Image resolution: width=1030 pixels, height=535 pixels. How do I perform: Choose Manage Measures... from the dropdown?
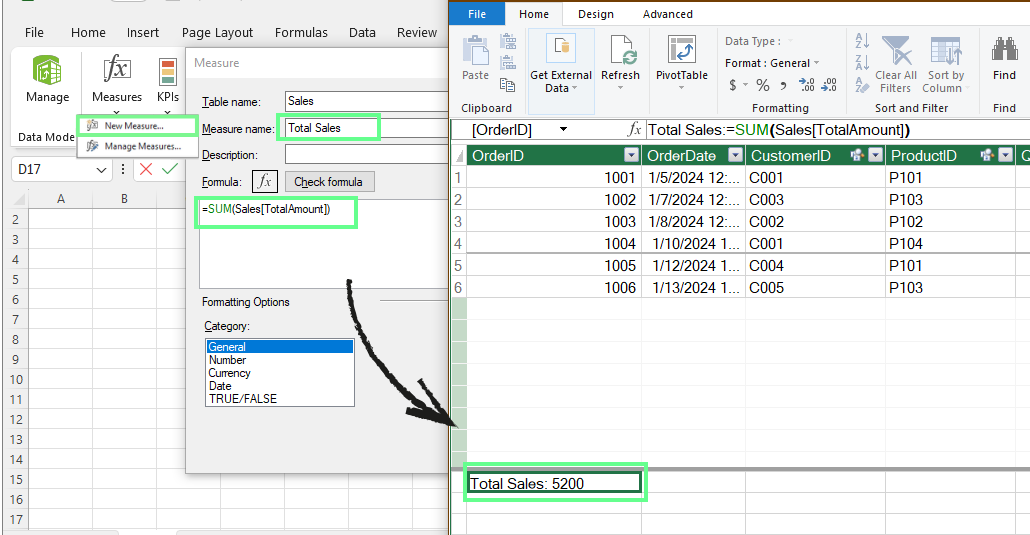coord(142,146)
